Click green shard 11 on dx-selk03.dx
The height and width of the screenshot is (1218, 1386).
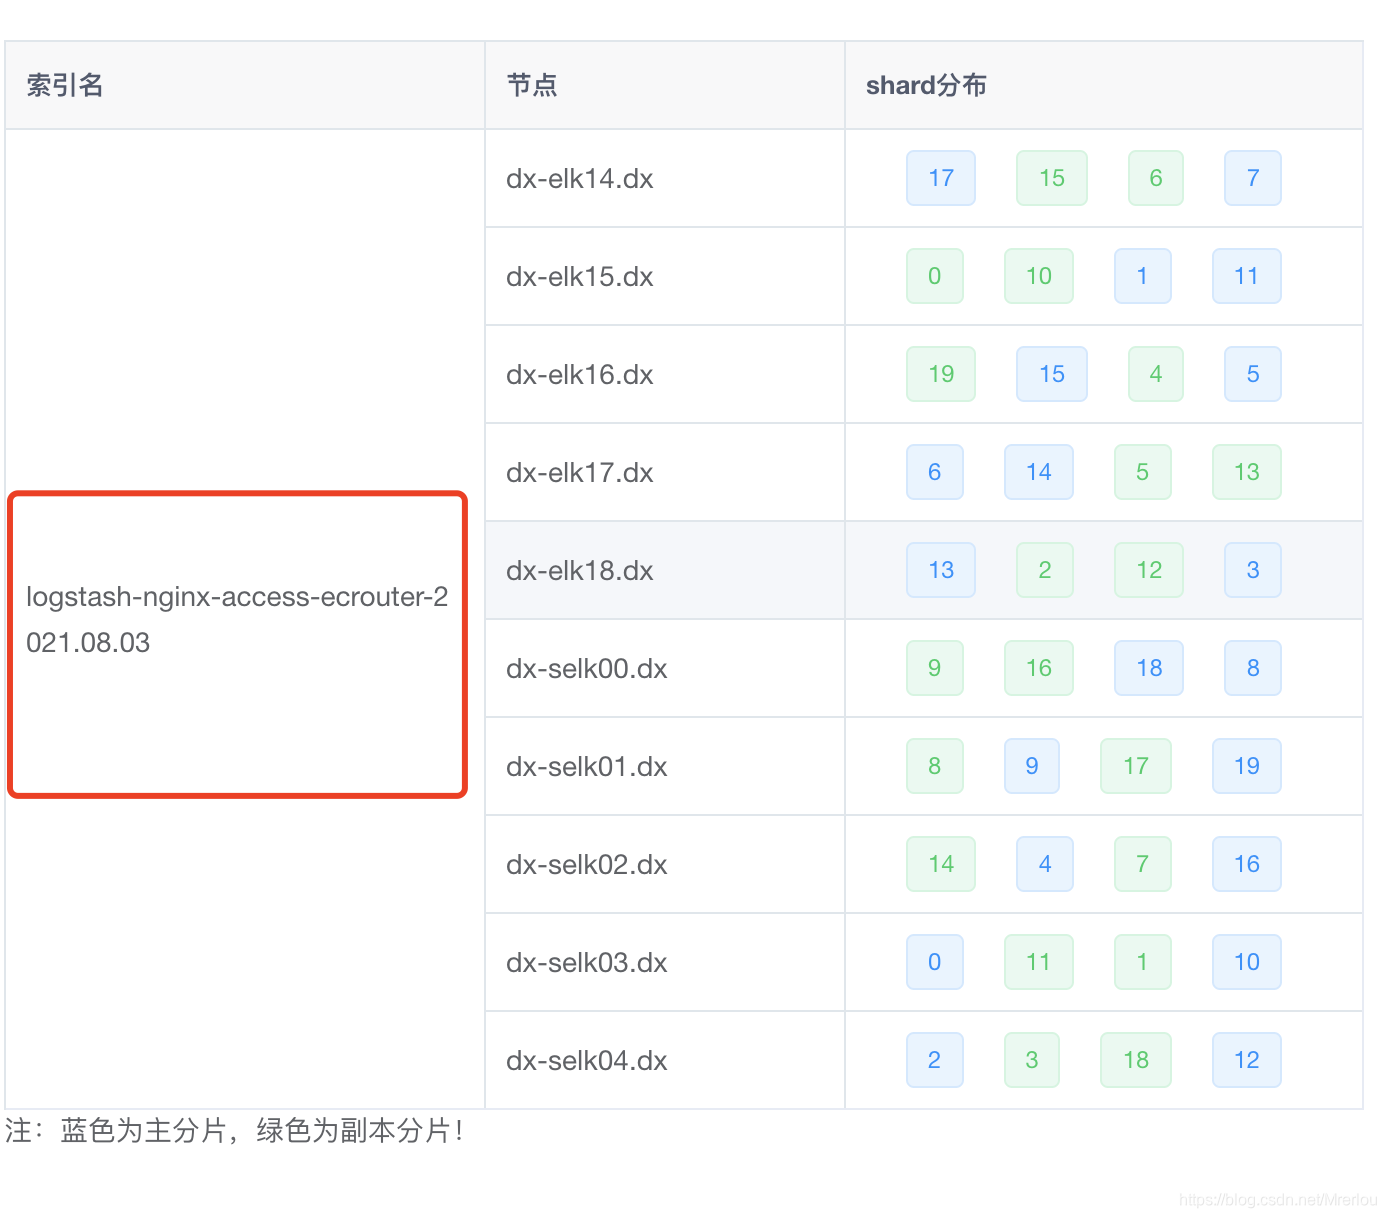click(1039, 962)
